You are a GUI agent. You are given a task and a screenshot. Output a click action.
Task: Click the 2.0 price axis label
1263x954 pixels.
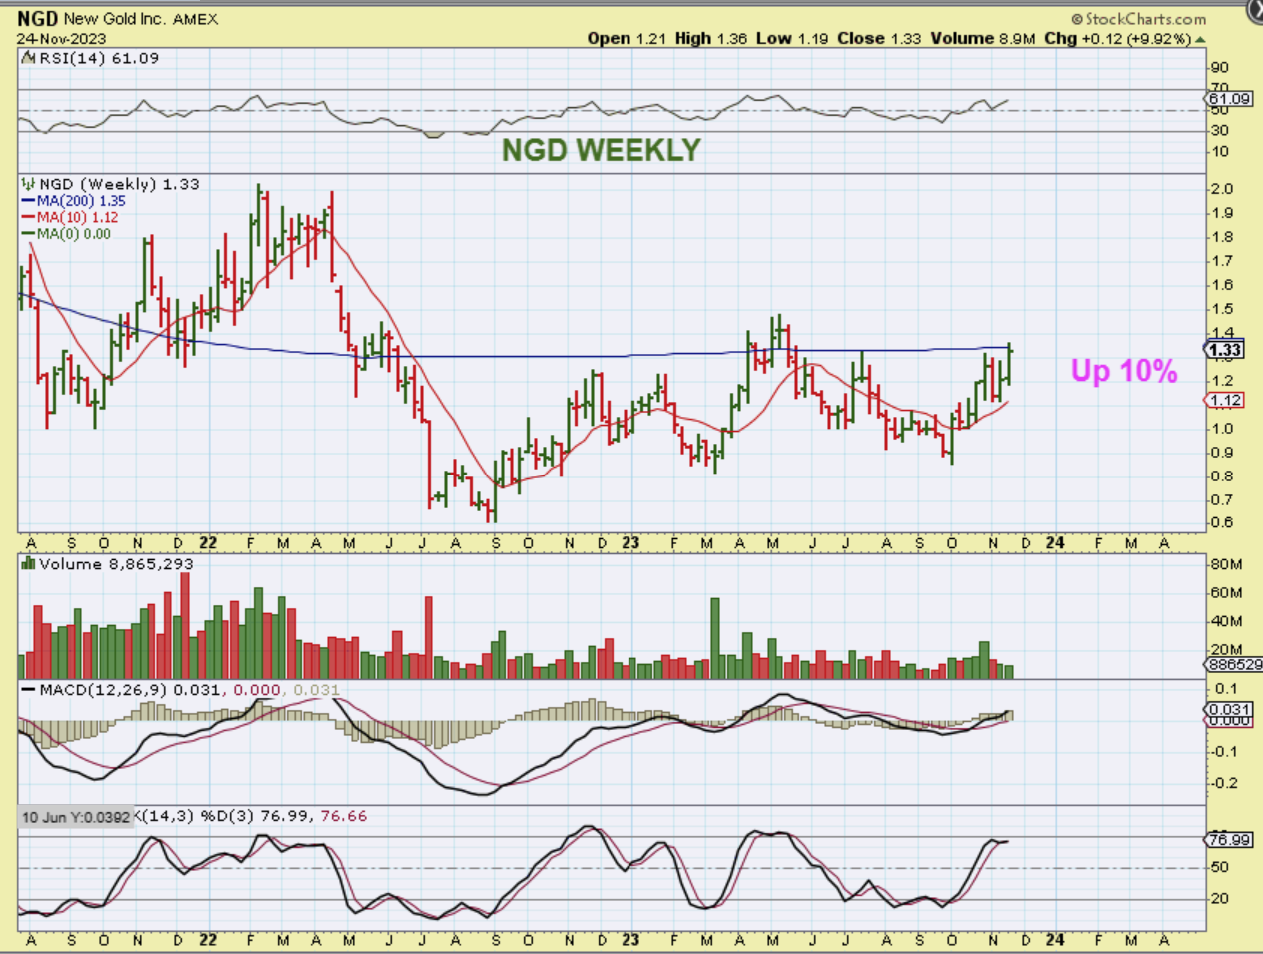pyautogui.click(x=1222, y=189)
